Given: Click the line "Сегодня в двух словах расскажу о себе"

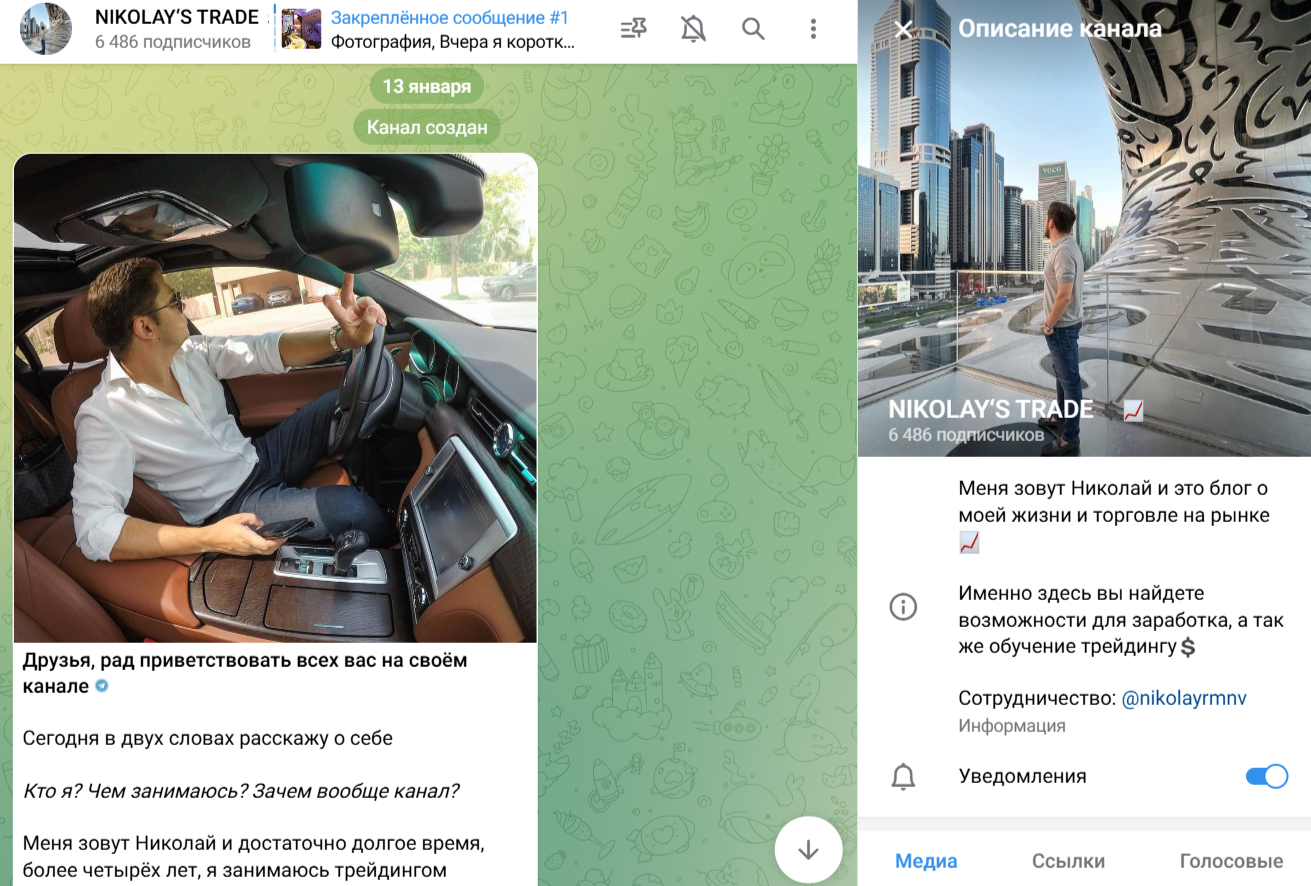Looking at the screenshot, I should [x=208, y=739].
